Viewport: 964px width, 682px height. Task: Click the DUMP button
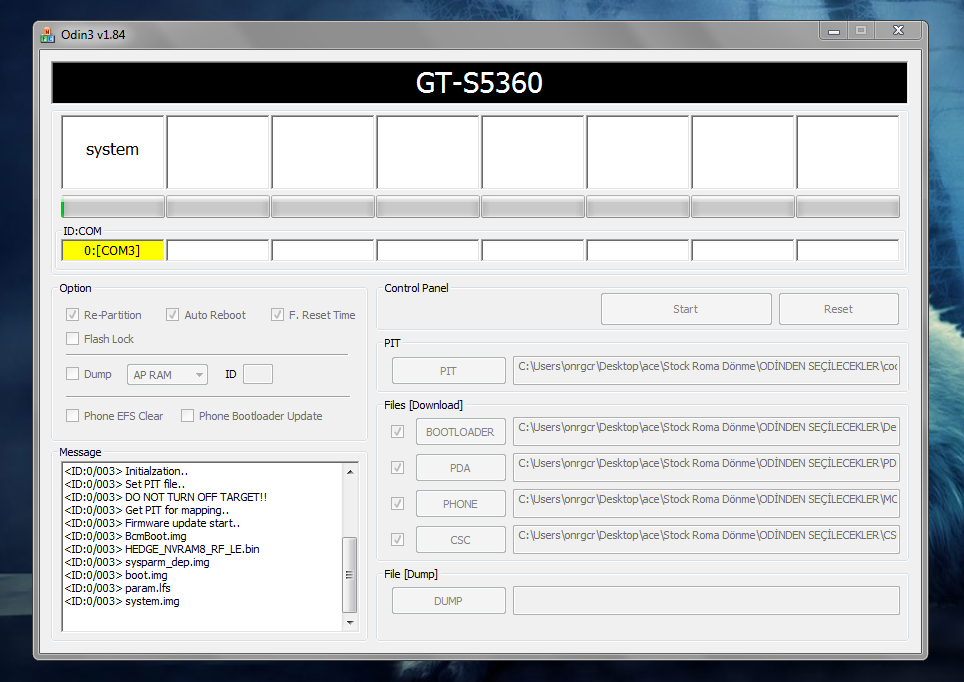coord(449,601)
